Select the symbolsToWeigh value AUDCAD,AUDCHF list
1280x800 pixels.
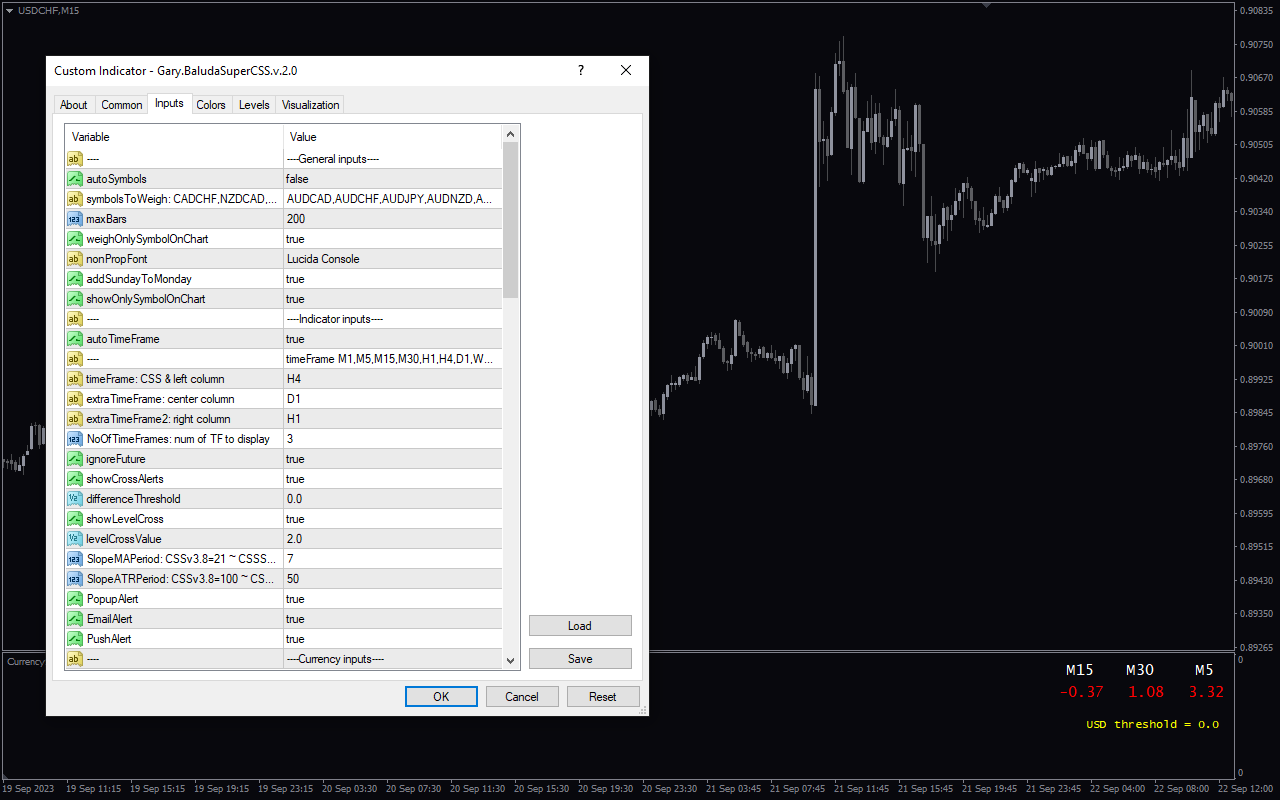coord(393,199)
